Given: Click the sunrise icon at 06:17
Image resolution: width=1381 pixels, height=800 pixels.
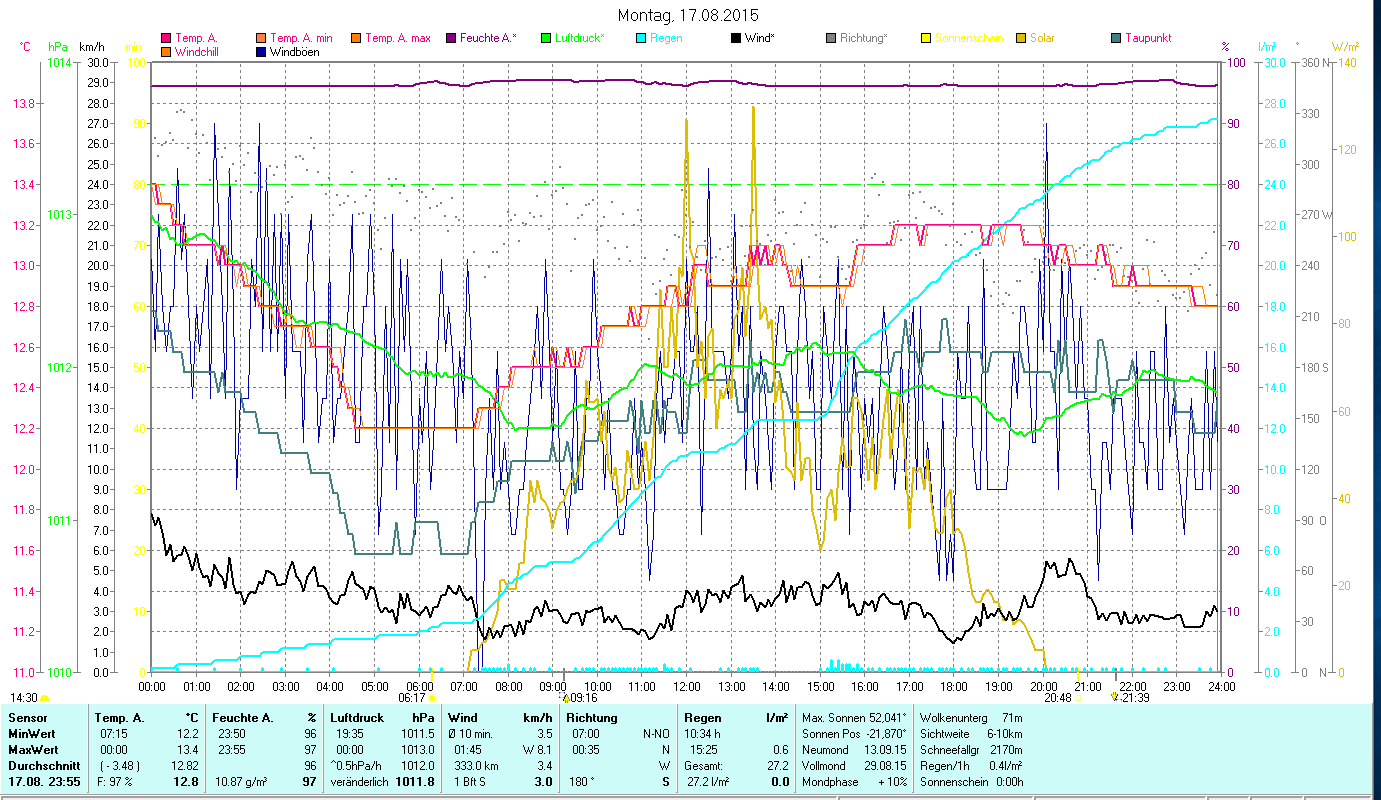Looking at the screenshot, I should point(433,698).
